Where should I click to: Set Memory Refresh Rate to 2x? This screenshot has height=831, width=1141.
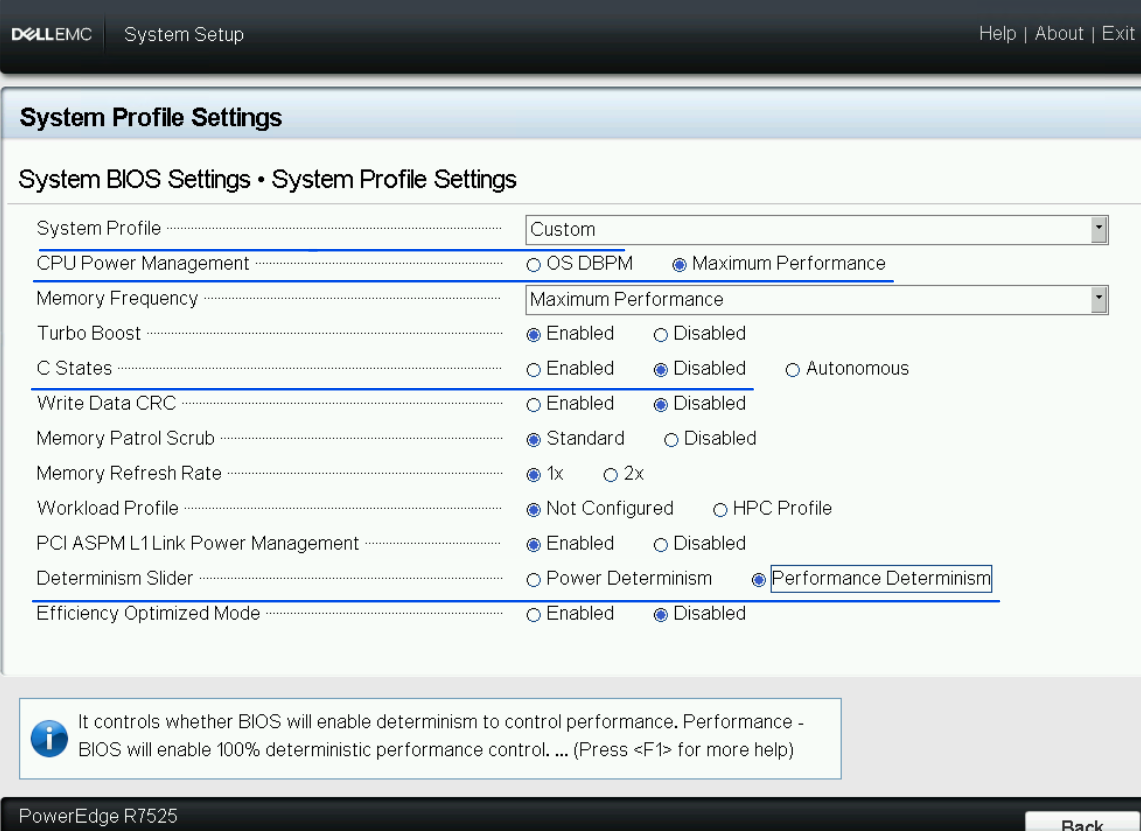[x=610, y=474]
